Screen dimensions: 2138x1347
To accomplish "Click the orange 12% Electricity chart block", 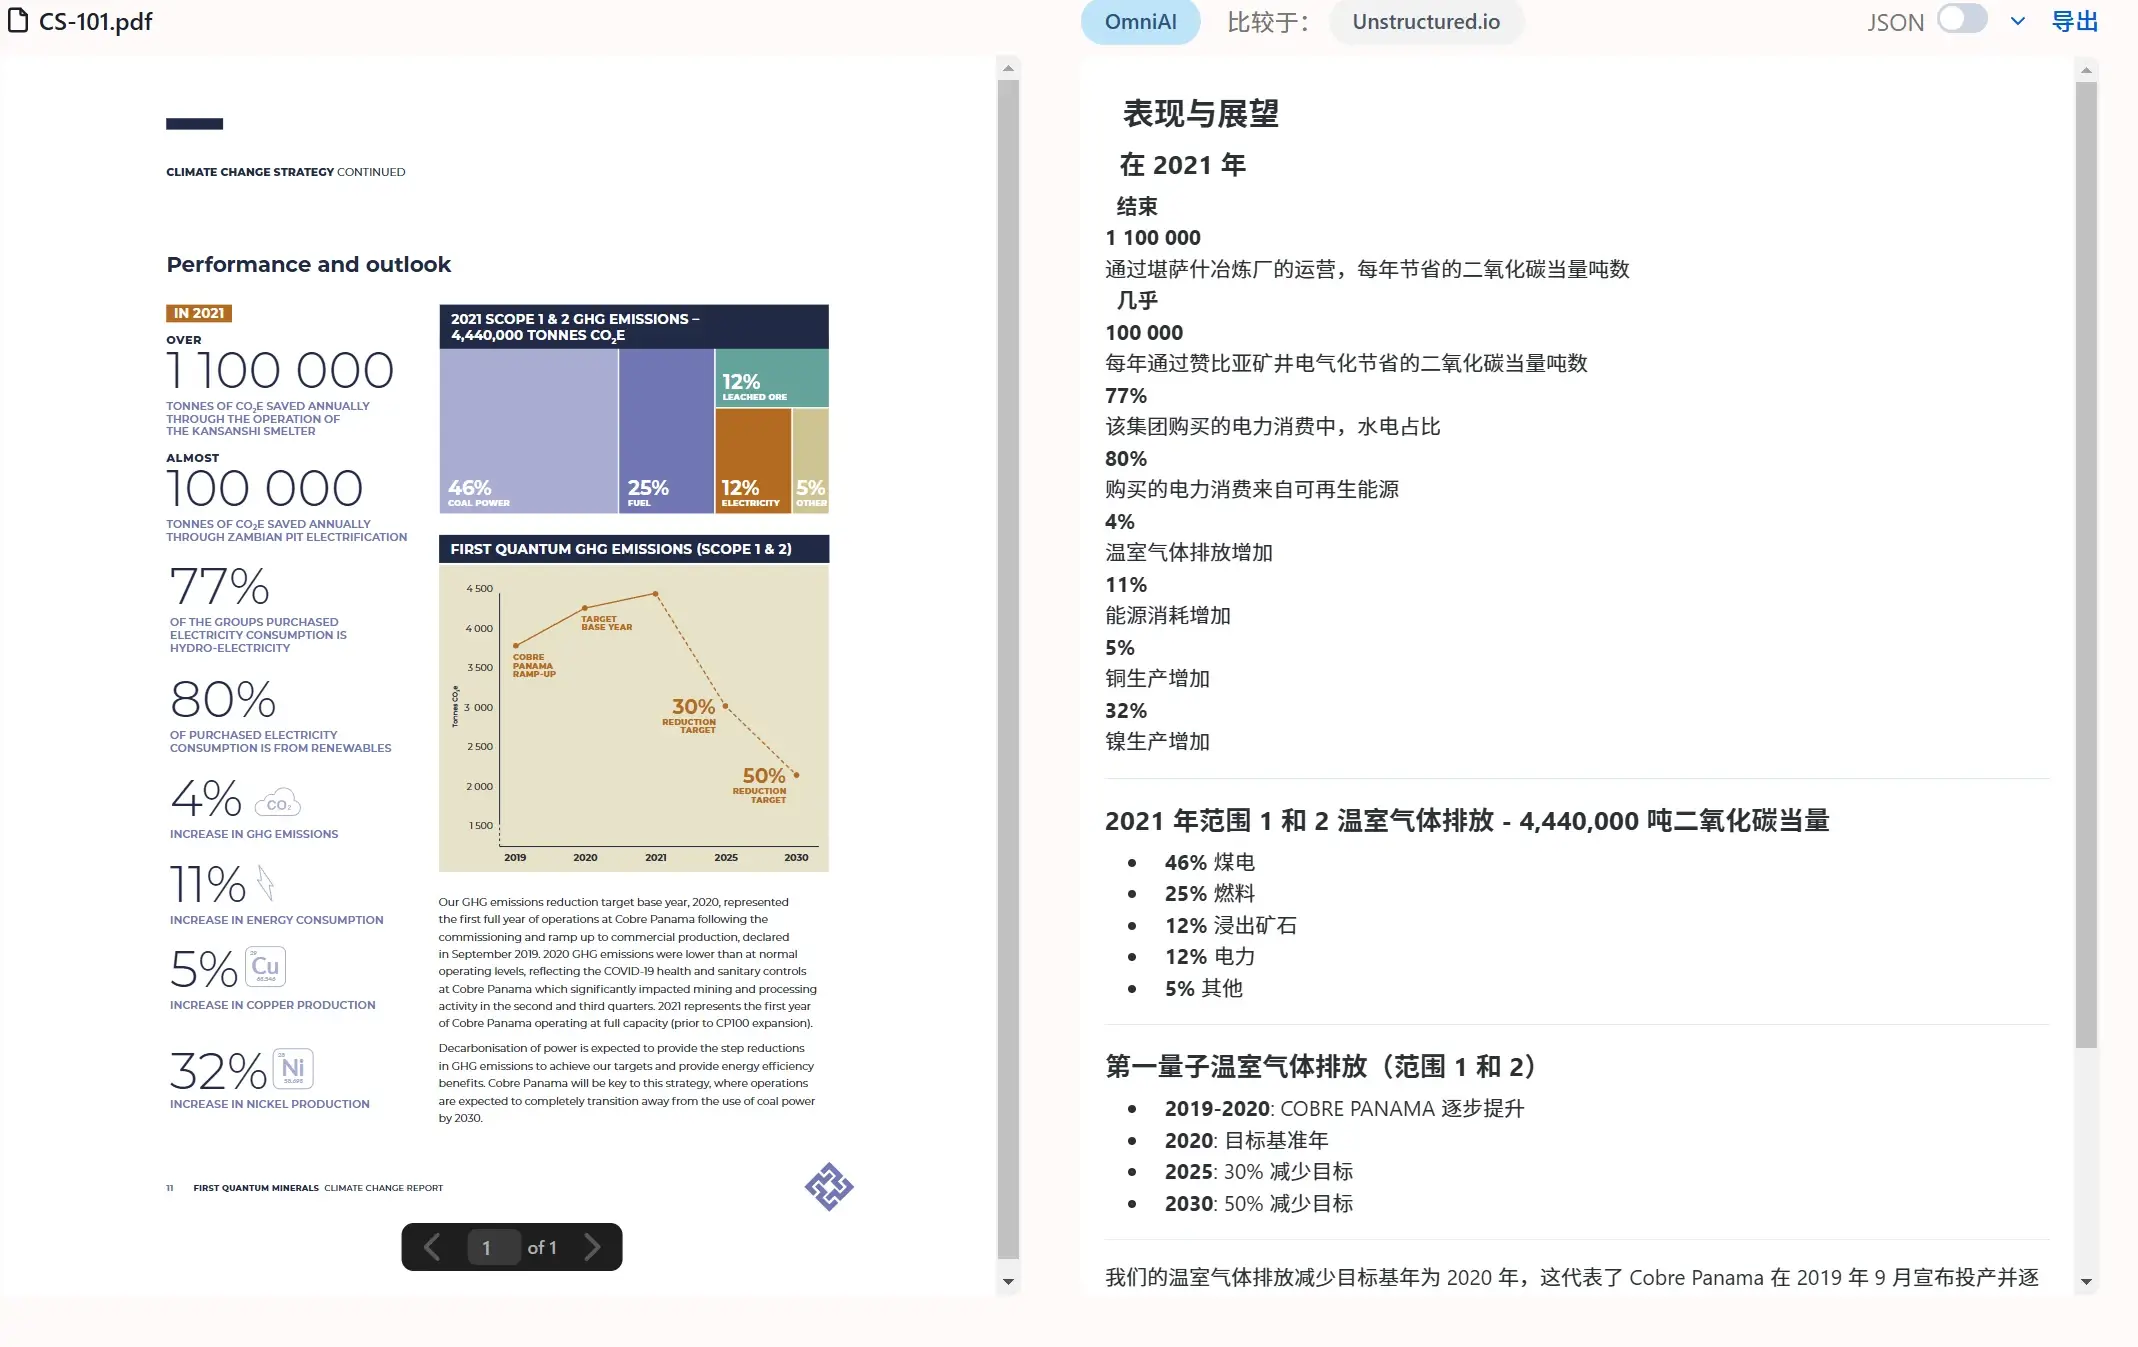I will (752, 460).
